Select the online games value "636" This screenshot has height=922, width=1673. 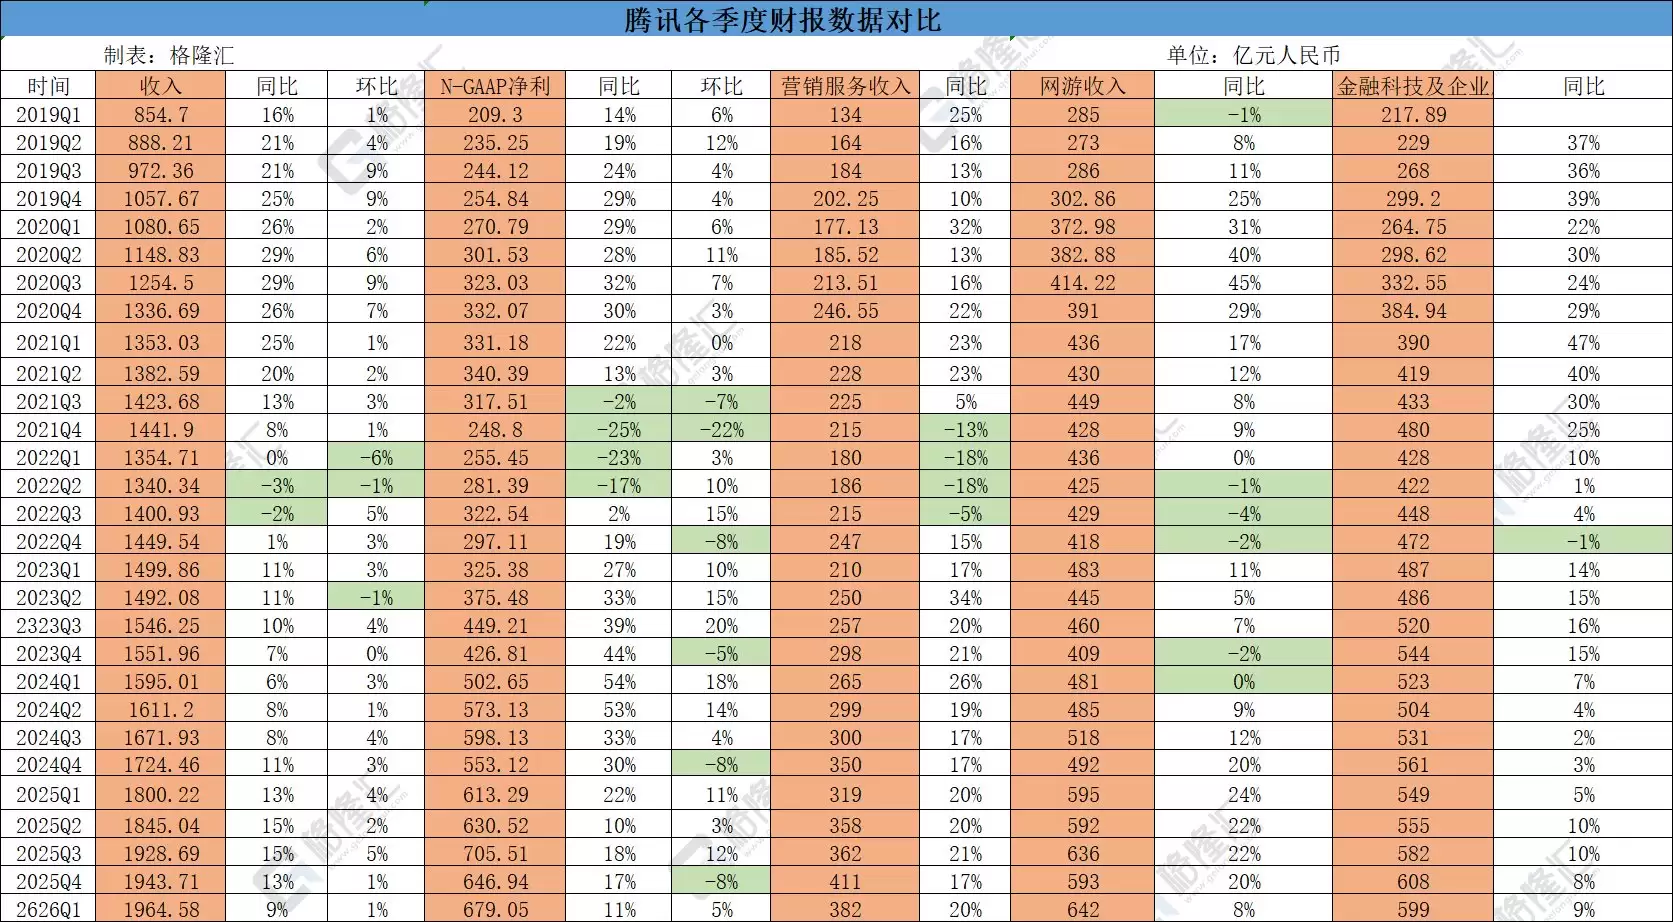[x=1083, y=854]
